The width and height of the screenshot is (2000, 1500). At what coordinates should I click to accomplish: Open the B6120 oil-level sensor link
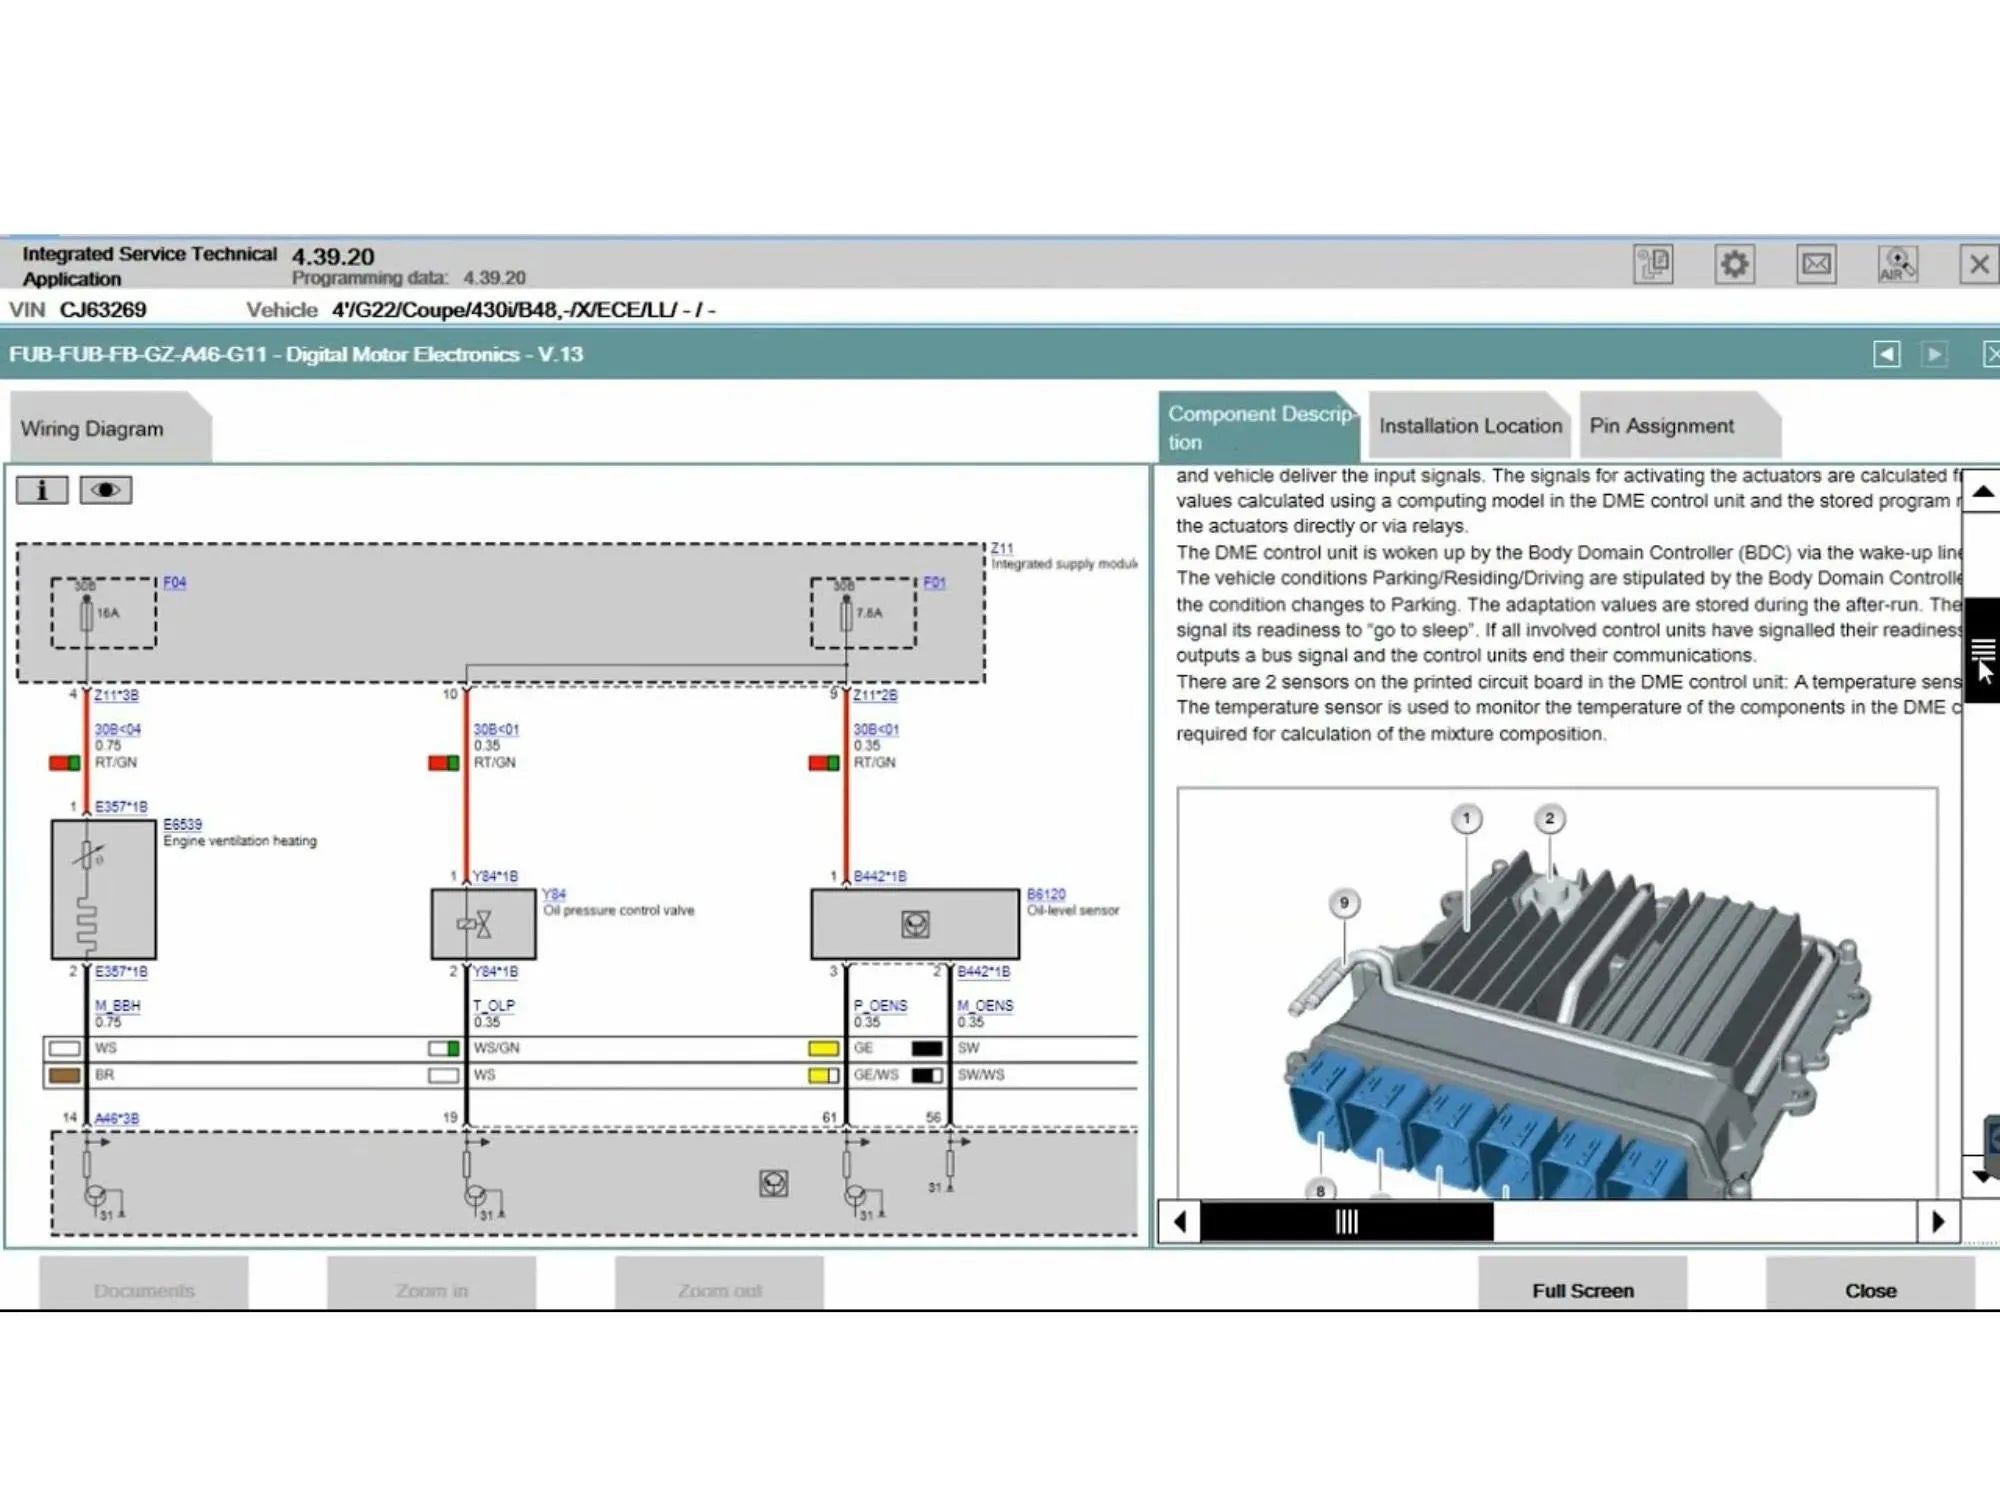click(1045, 894)
